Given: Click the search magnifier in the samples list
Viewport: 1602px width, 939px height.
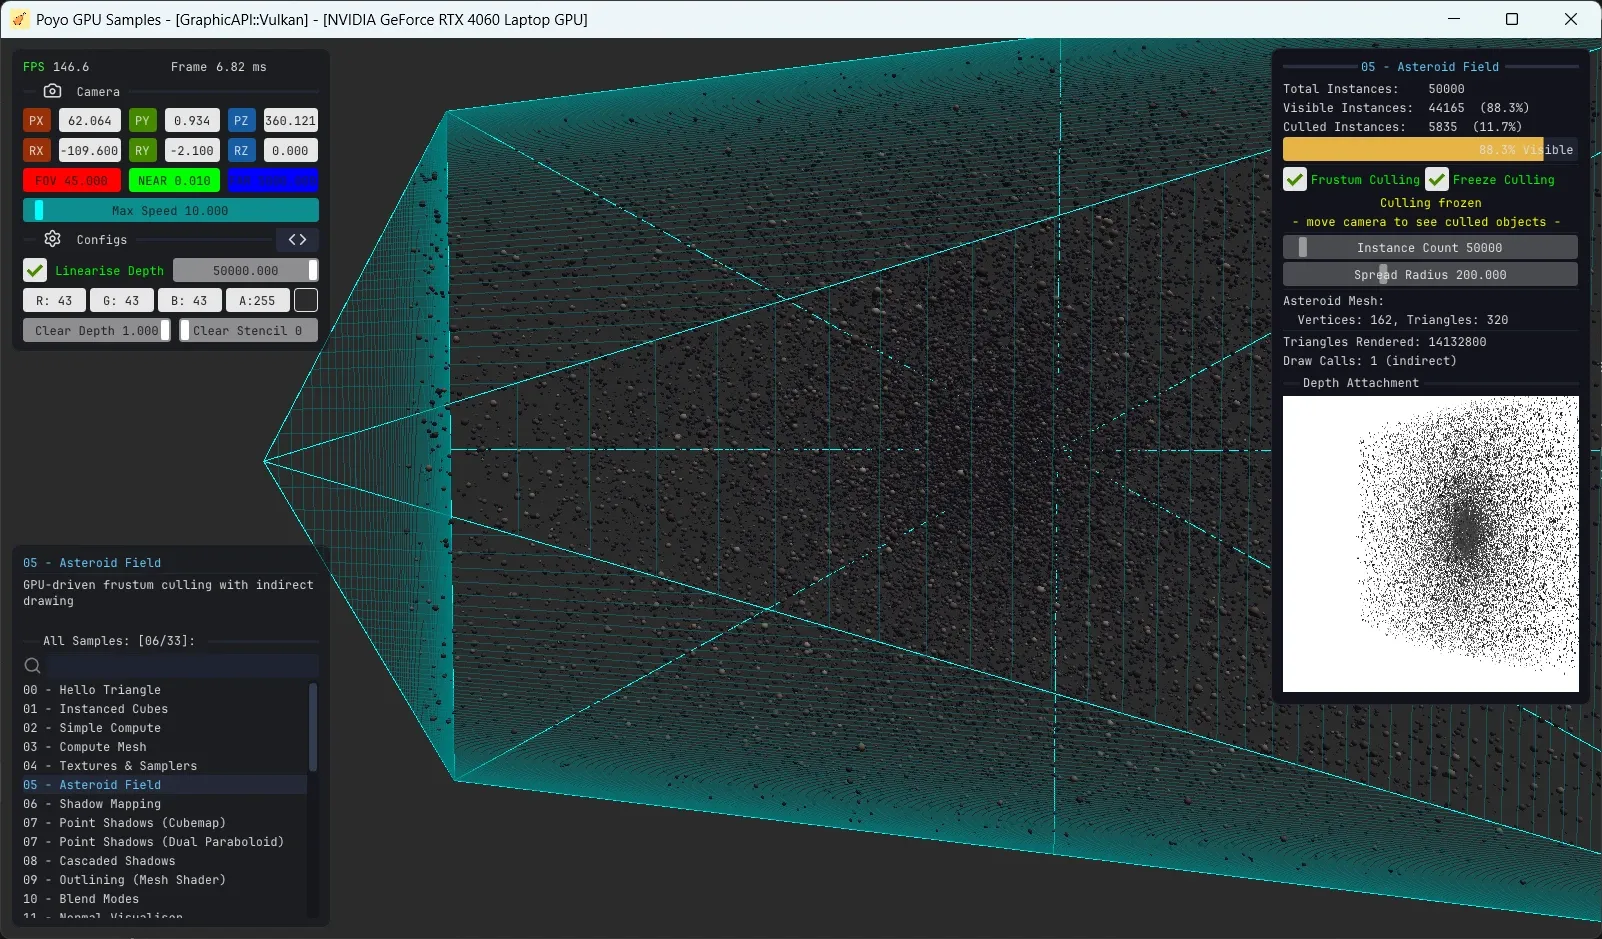Looking at the screenshot, I should [32, 665].
